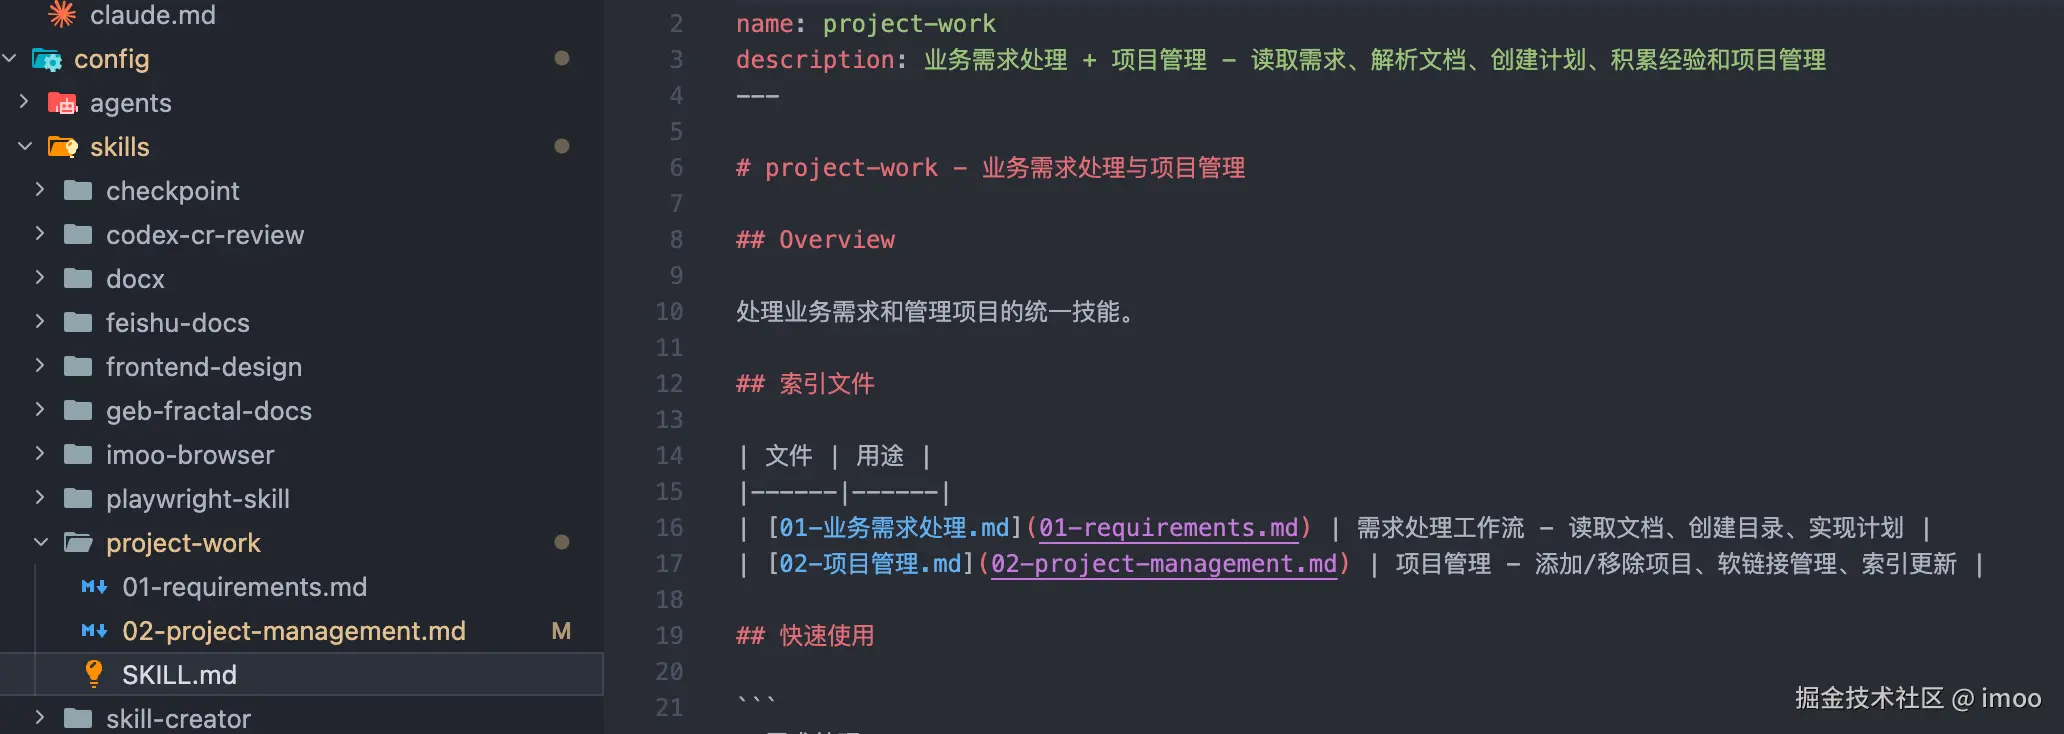Click the config folder gear icon
This screenshot has height=734, width=2064.
[x=47, y=59]
